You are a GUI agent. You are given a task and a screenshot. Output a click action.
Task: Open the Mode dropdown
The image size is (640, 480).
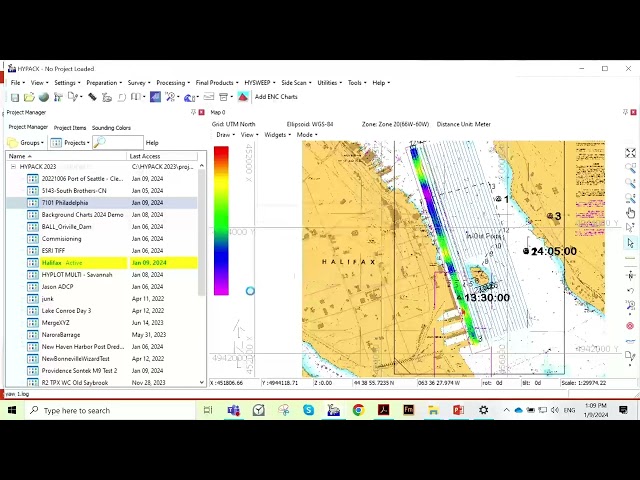point(307,135)
